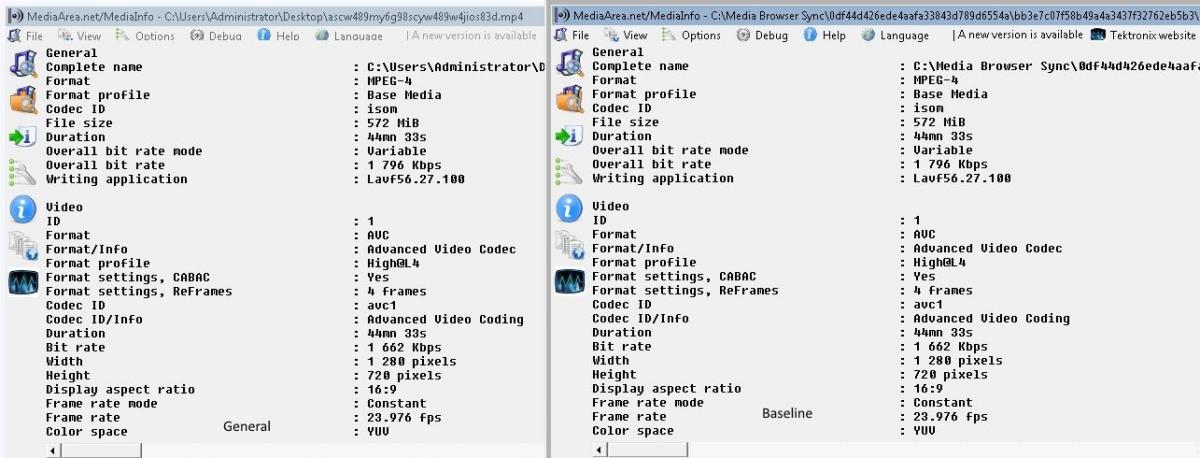This screenshot has width=1200, height=458.
Task: Click view documents icon in right window sidebar
Action: (x=569, y=244)
